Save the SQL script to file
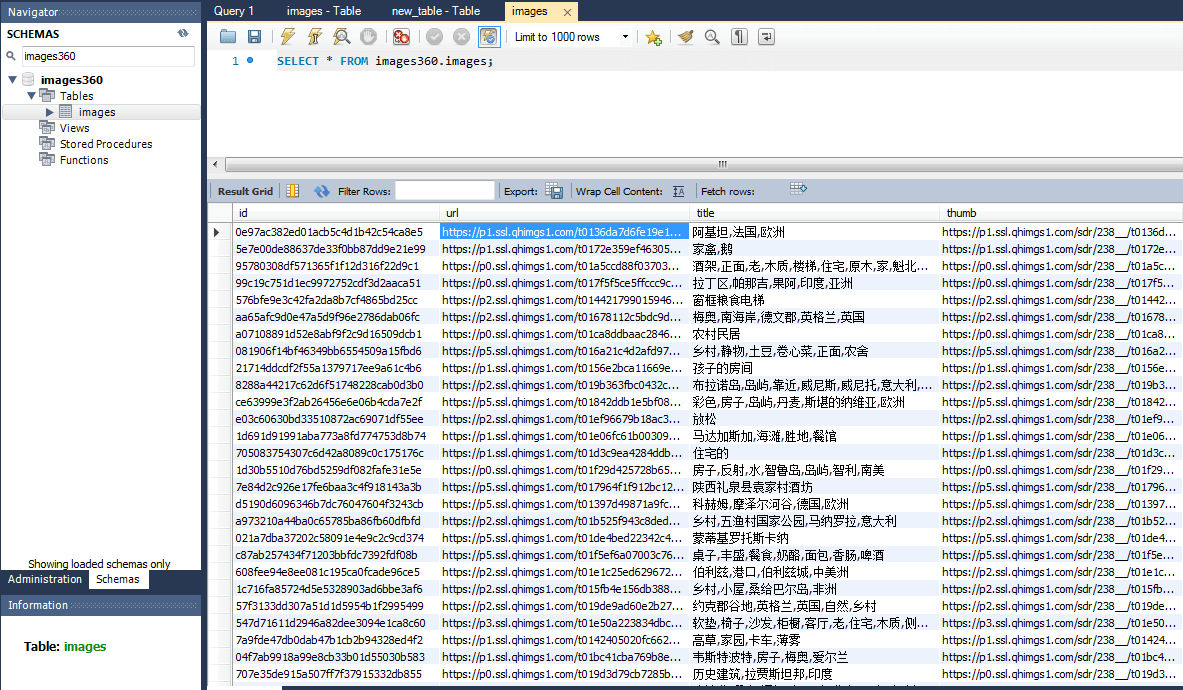This screenshot has height=690, width=1183. [x=254, y=37]
